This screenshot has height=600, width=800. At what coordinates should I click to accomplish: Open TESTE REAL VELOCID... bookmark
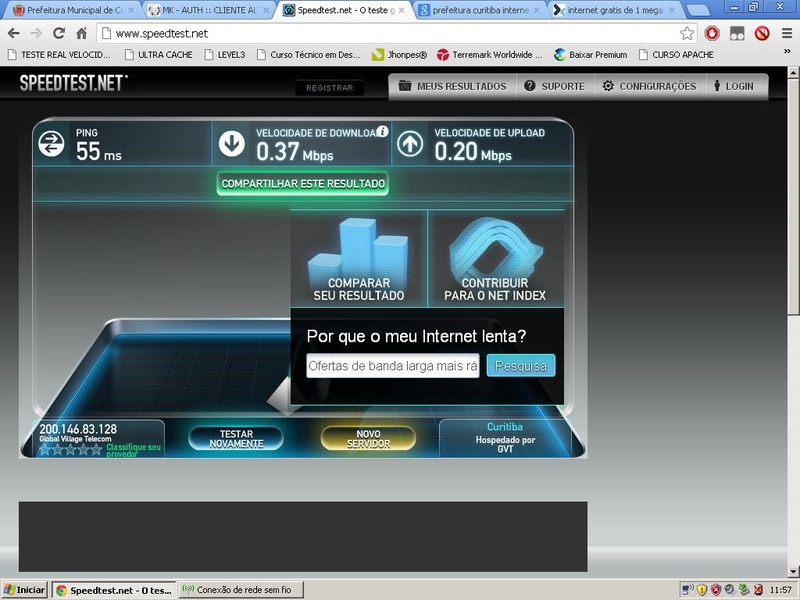[59, 54]
